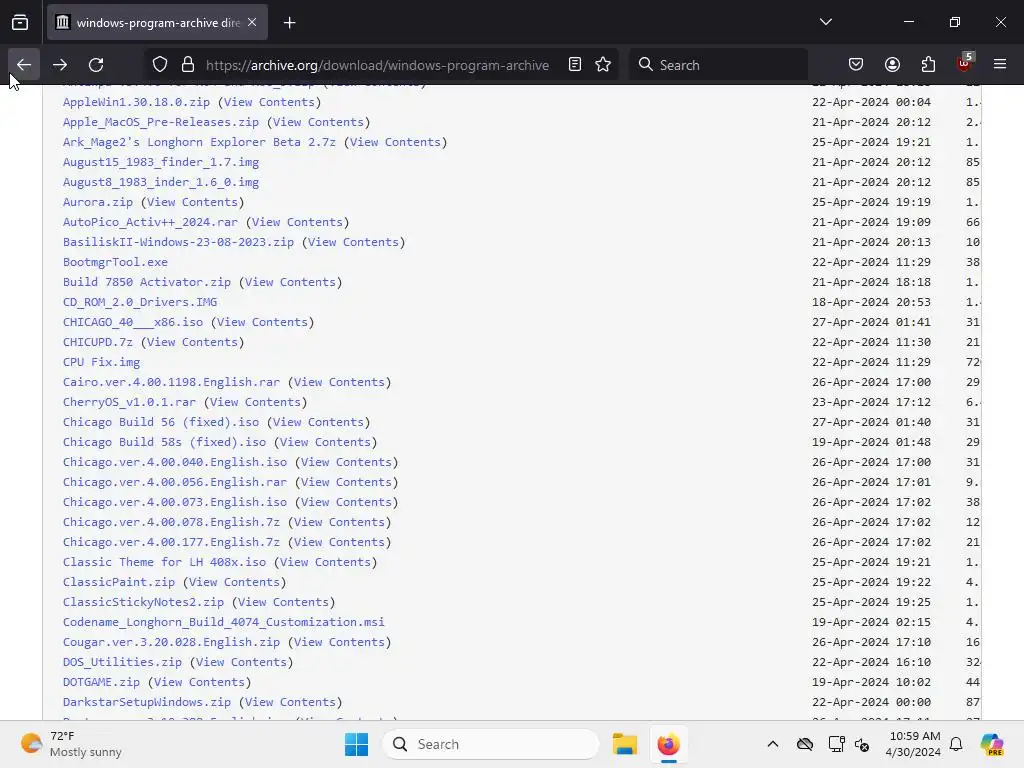The image size is (1024, 768).
Task: Download Chicago.ver.4.00.177.English.7z
Action: coord(171,542)
